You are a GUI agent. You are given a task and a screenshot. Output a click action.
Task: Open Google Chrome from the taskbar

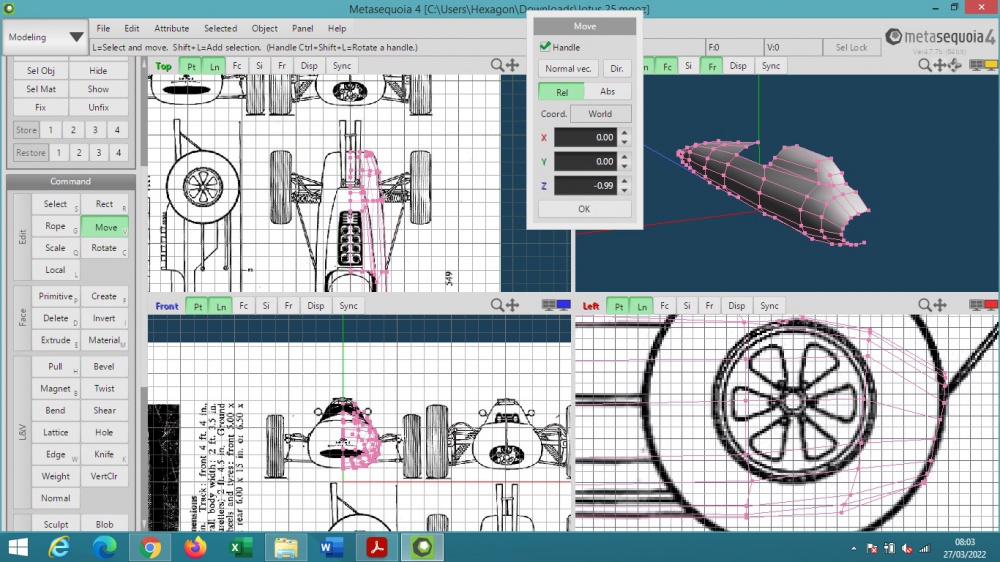click(x=150, y=547)
